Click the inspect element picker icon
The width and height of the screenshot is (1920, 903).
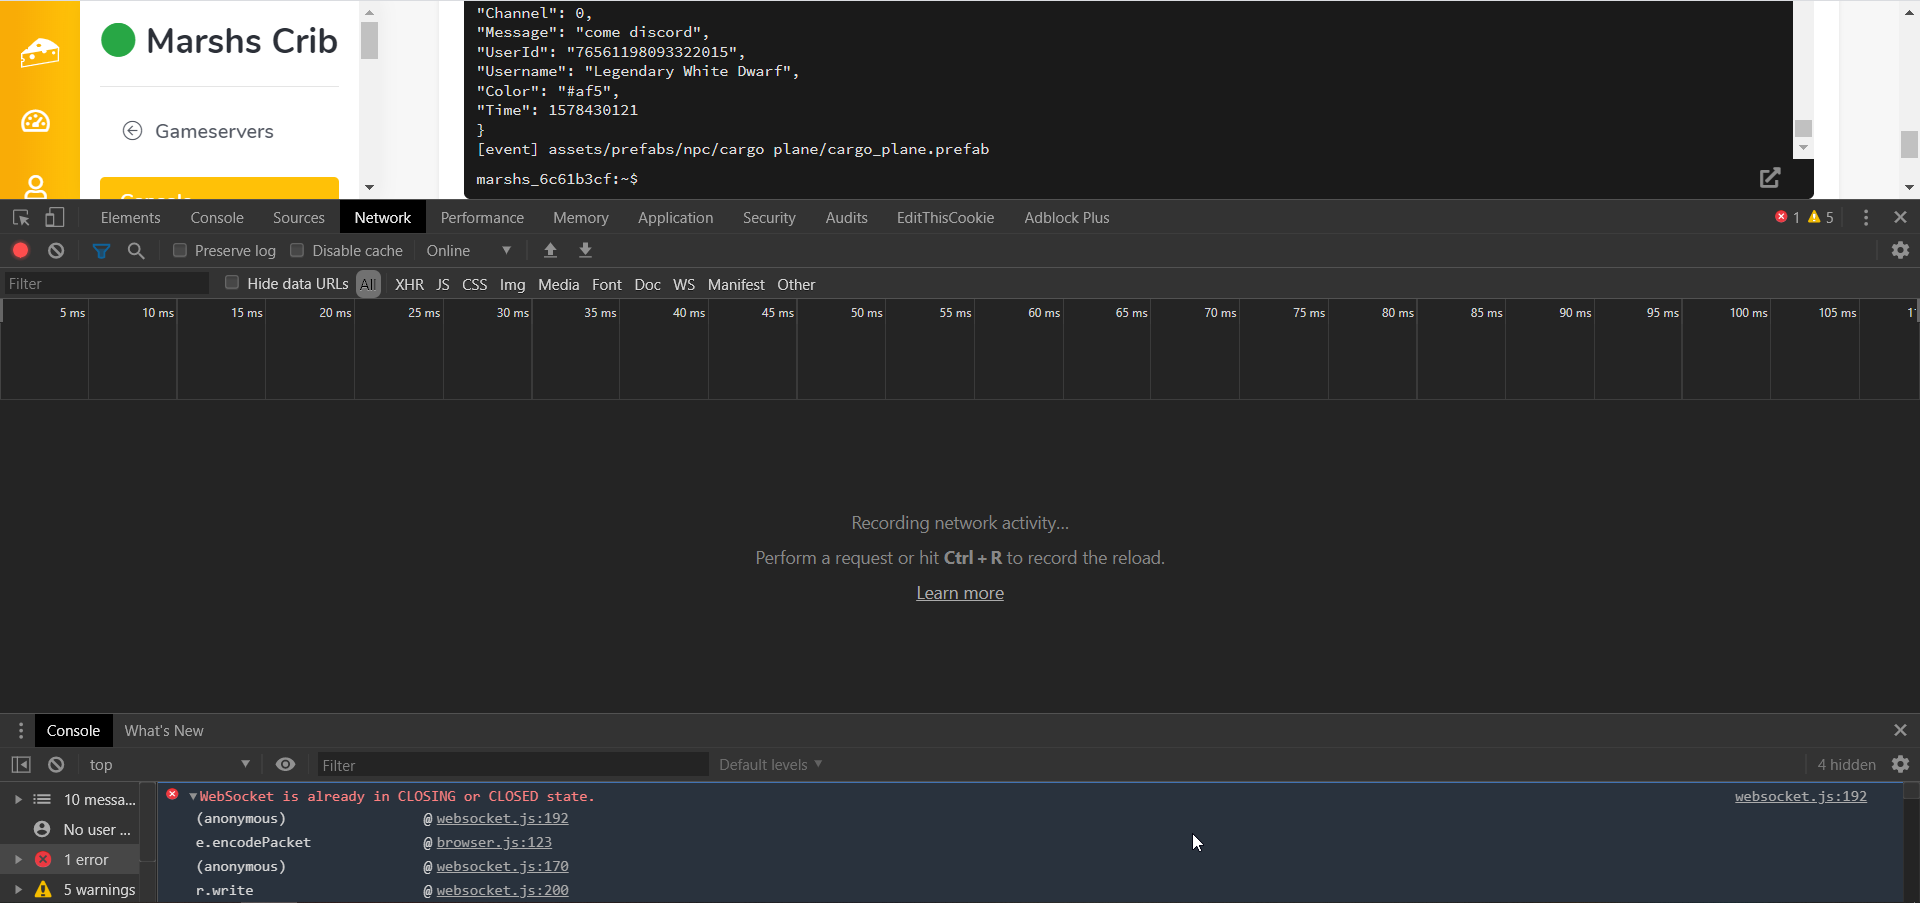(21, 218)
